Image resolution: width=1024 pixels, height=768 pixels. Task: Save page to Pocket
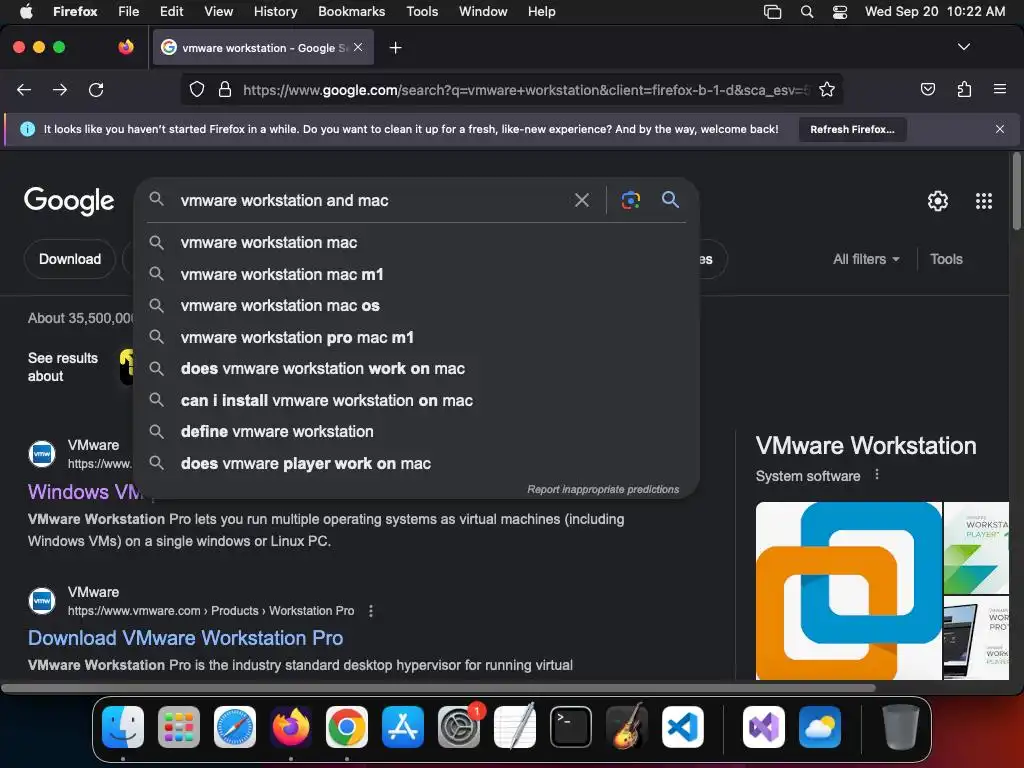click(927, 89)
